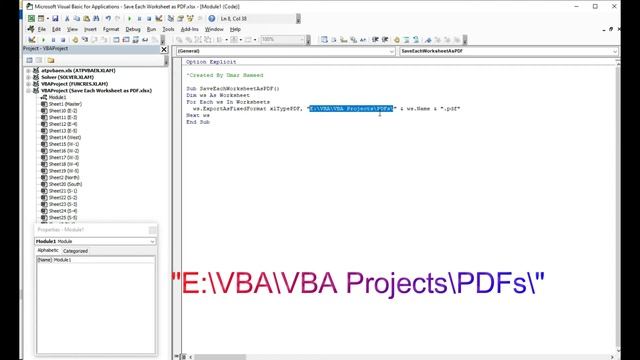The height and width of the screenshot is (360, 640).
Task: Open the File menu
Action: (42, 29)
